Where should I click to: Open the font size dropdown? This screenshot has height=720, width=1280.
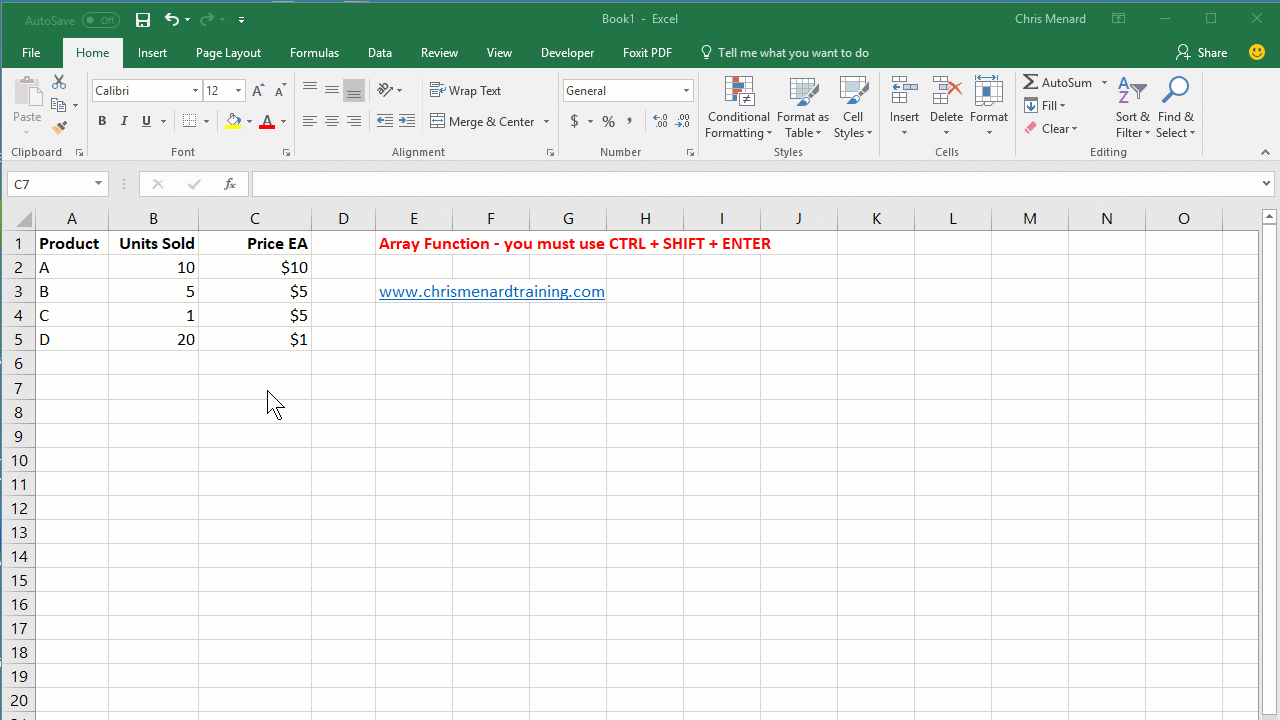[238, 91]
